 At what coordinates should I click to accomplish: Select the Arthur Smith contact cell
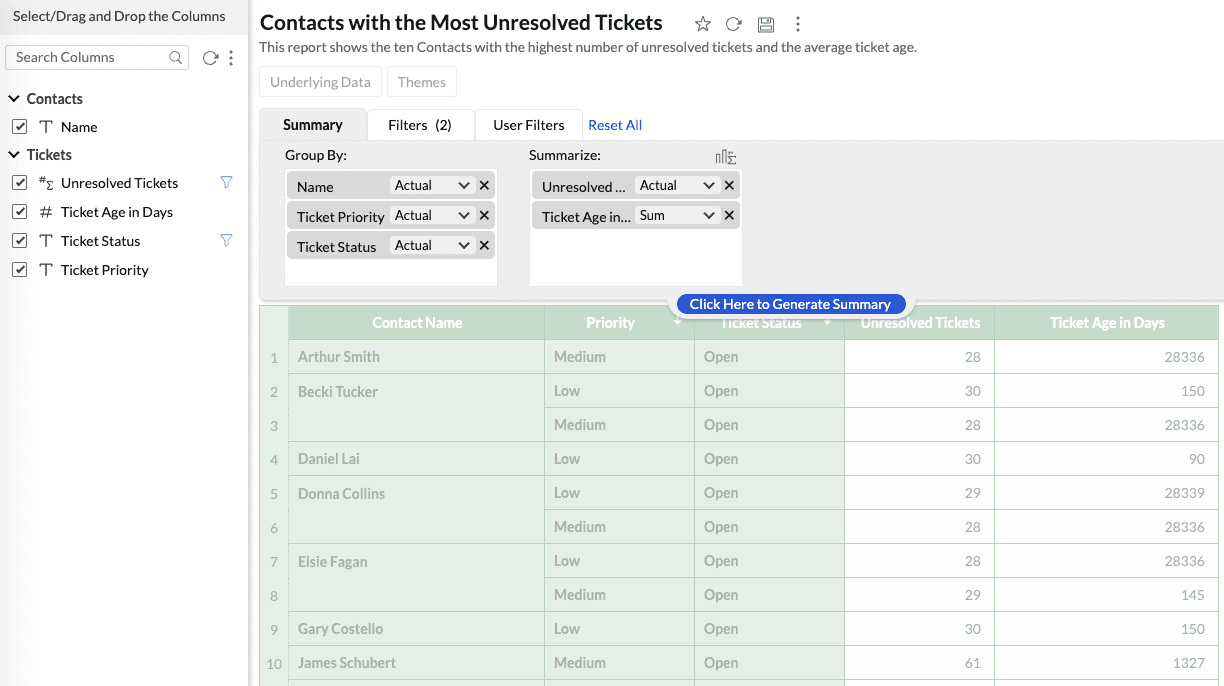coord(417,357)
